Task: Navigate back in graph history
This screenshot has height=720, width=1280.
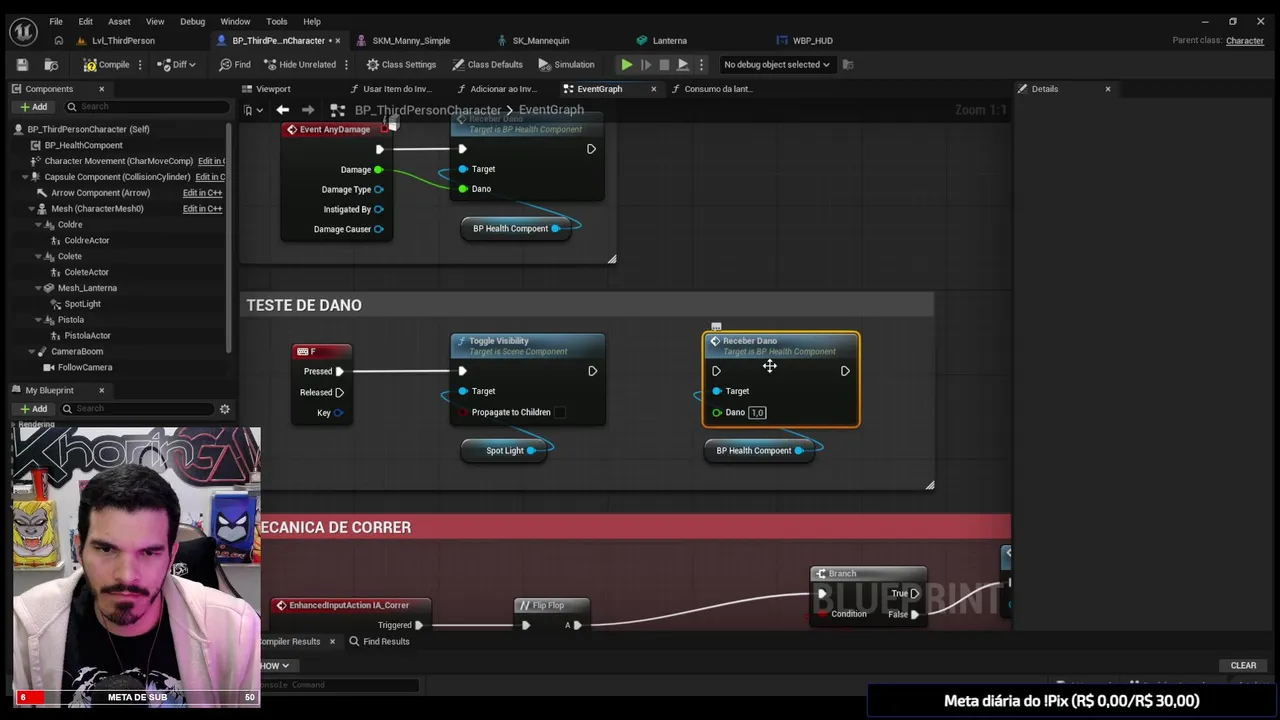Action: pyautogui.click(x=283, y=110)
